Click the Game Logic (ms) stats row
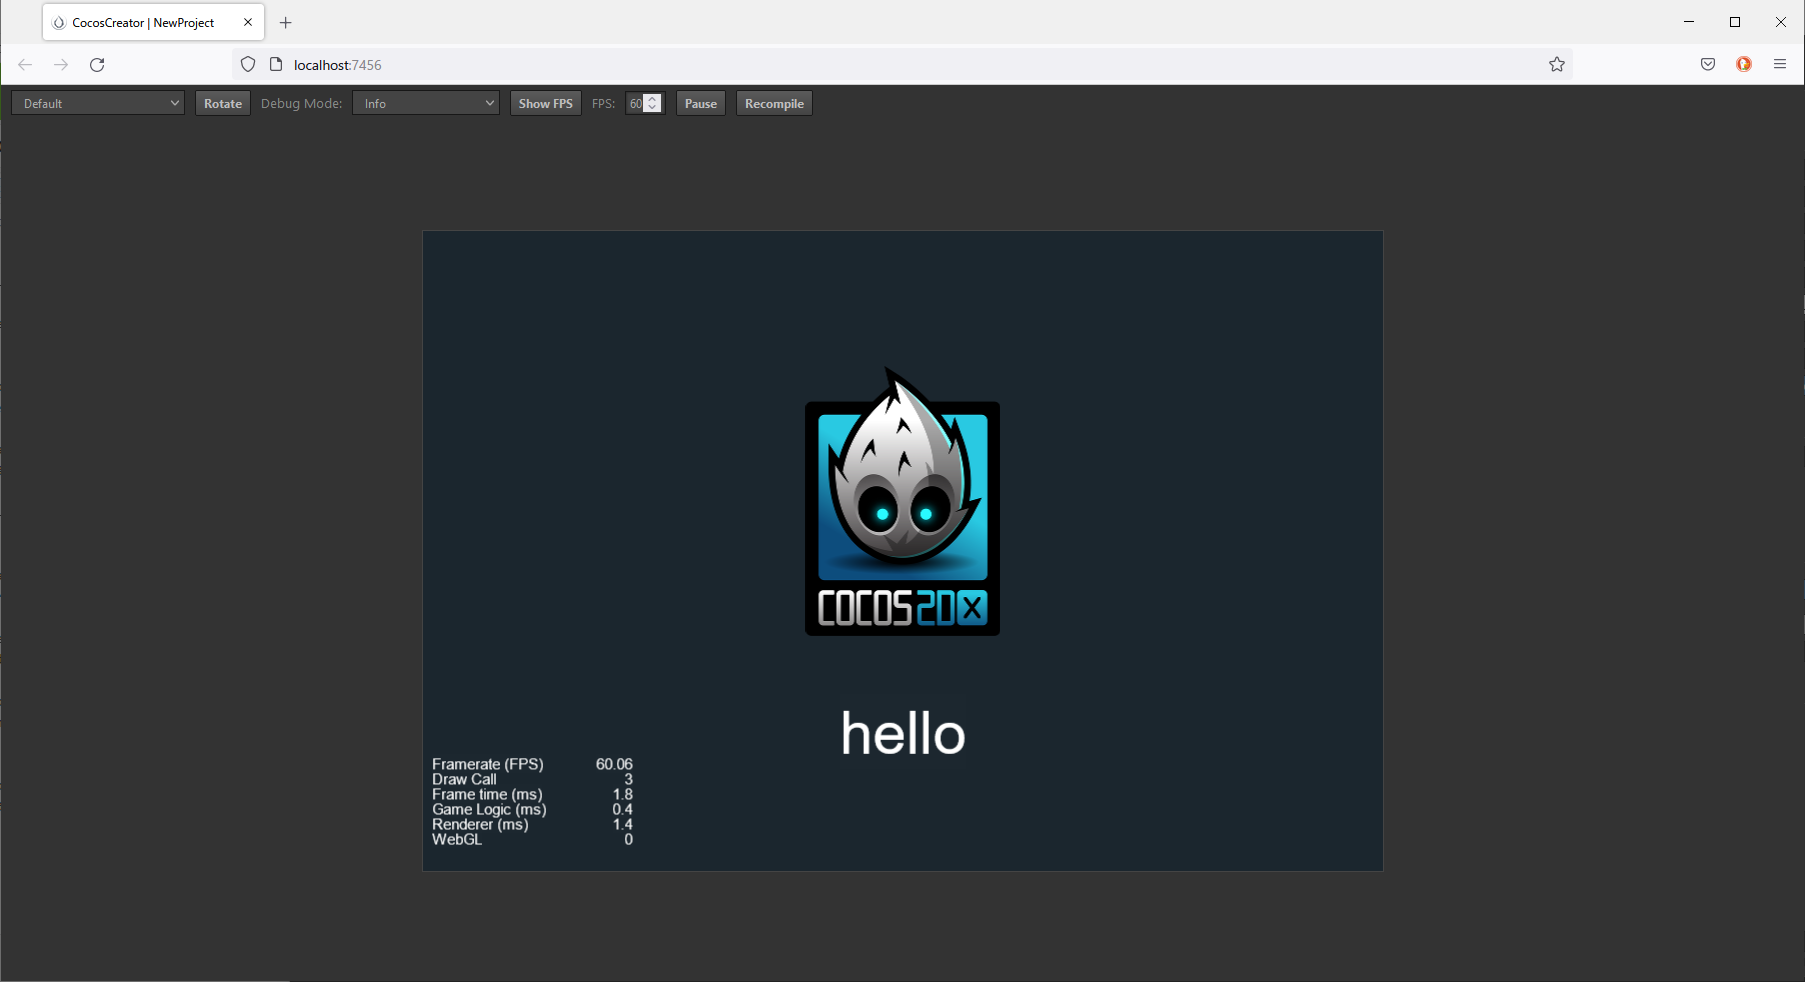The width and height of the screenshot is (1805, 982). click(532, 809)
